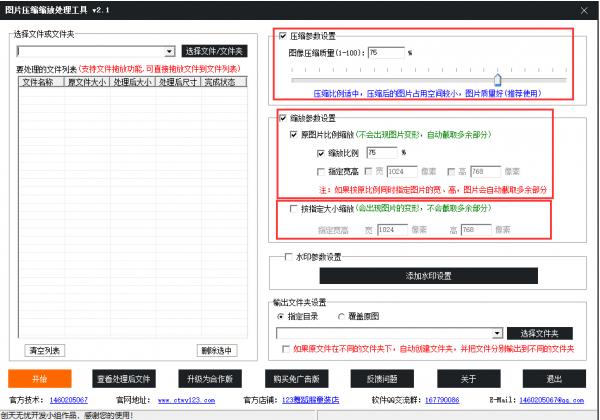The width and height of the screenshot is (600, 420).
Task: Click the 退出 button
Action: pos(554,379)
